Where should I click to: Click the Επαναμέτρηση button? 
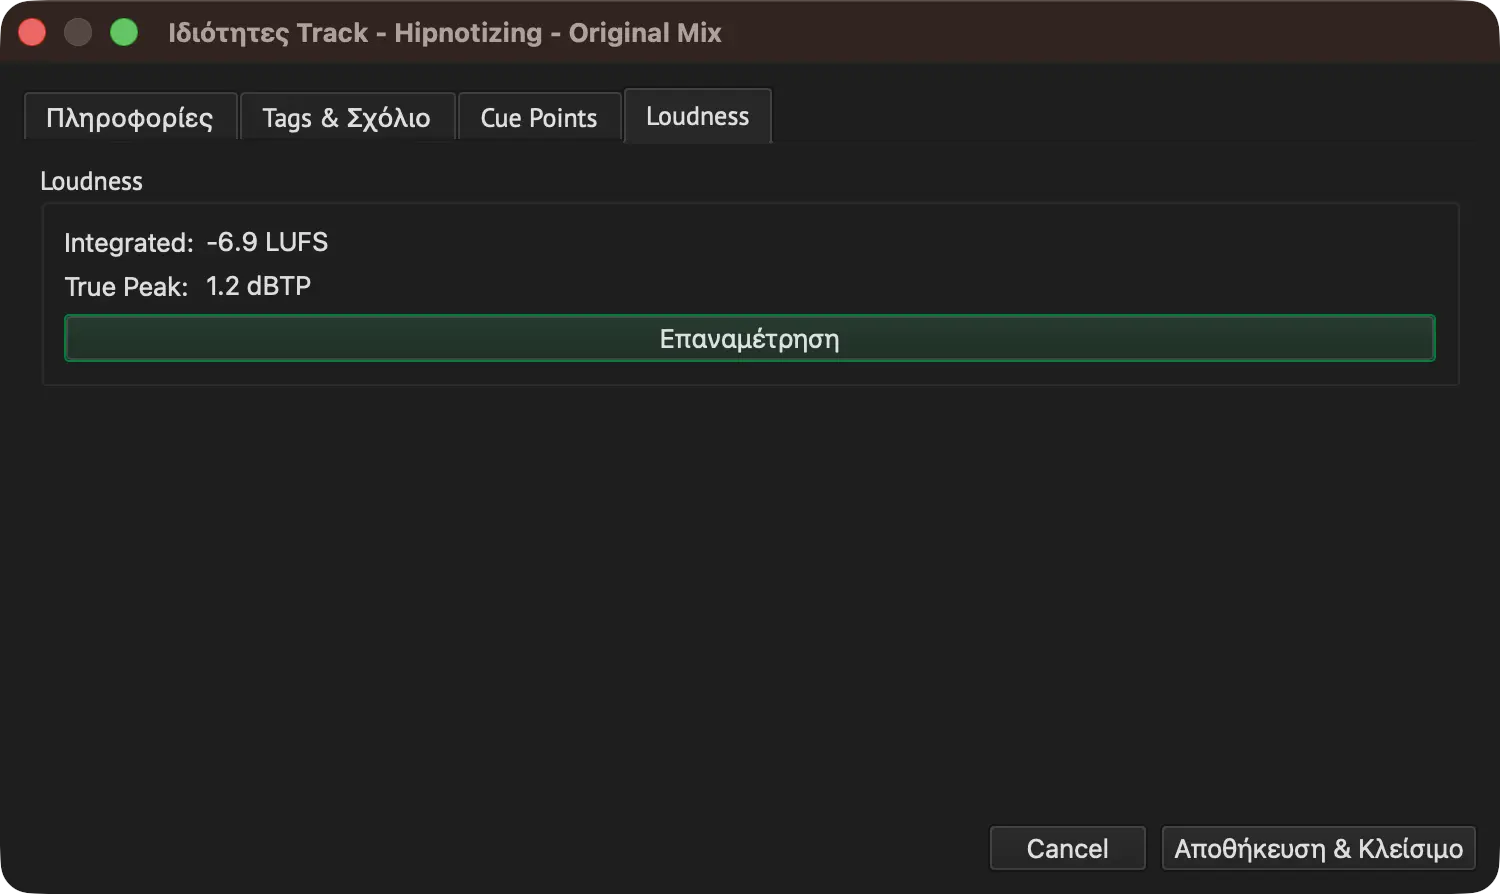click(750, 338)
